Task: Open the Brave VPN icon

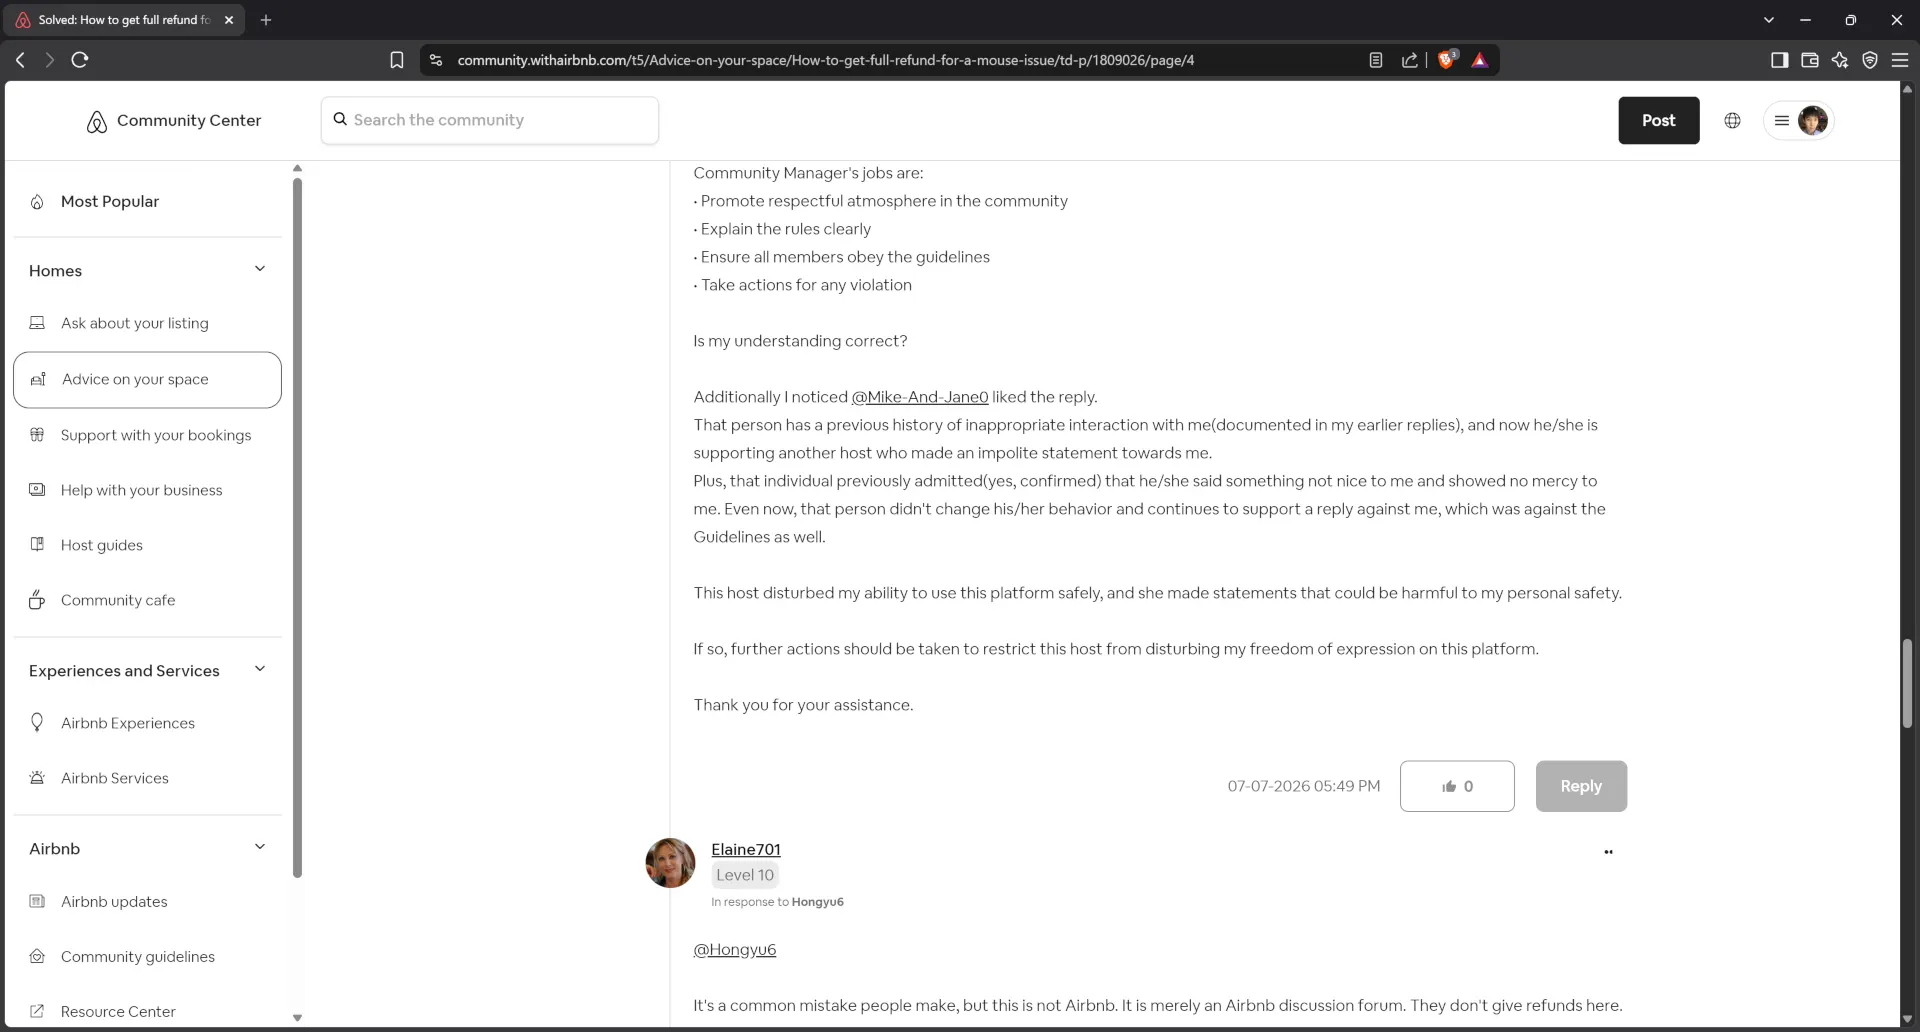Action: pyautogui.click(x=1869, y=60)
